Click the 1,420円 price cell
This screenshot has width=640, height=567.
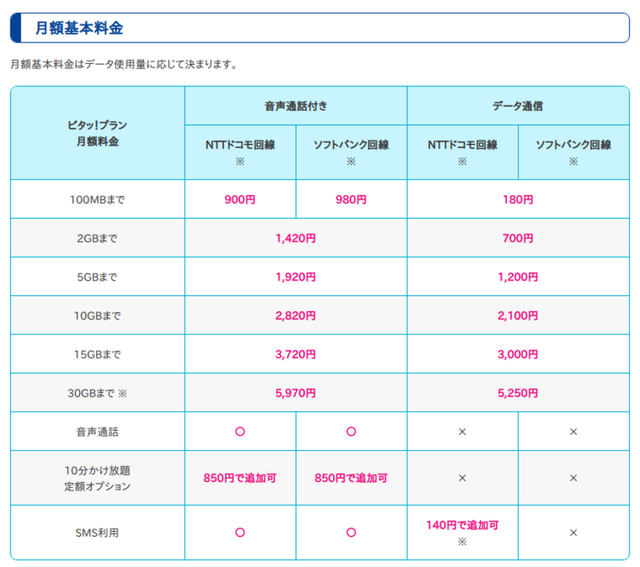(x=296, y=238)
